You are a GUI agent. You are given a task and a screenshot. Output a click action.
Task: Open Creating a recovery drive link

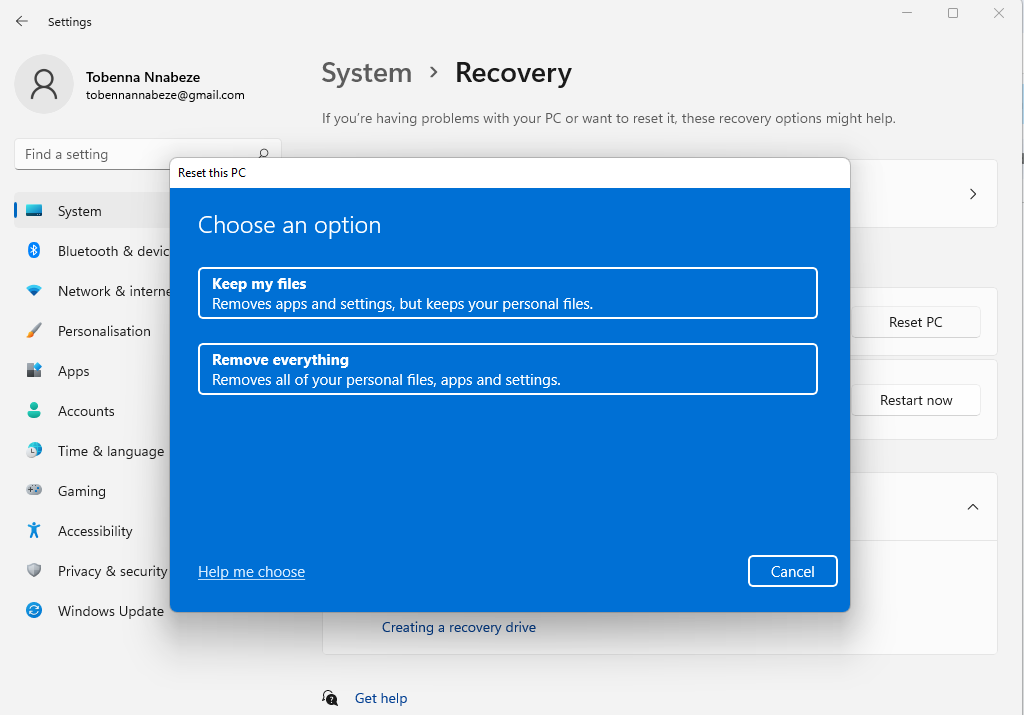(x=458, y=627)
